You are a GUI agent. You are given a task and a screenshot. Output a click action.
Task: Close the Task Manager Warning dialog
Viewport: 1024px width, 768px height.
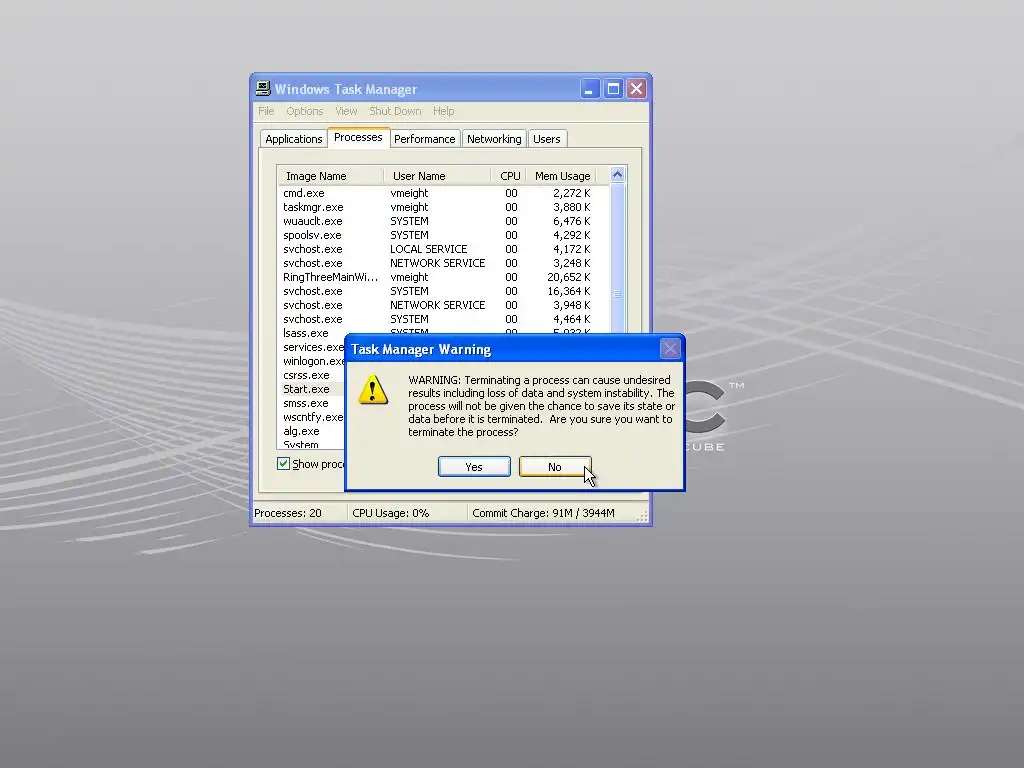[670, 349]
